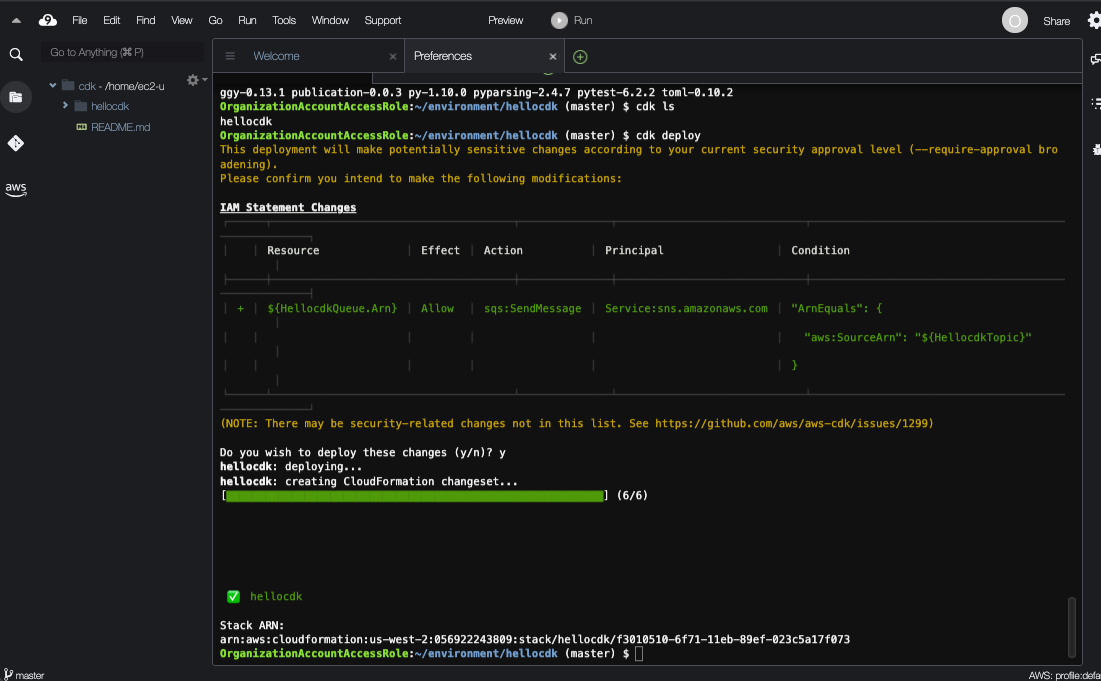Close the Preferences tab
The image size is (1101, 681).
553,56
